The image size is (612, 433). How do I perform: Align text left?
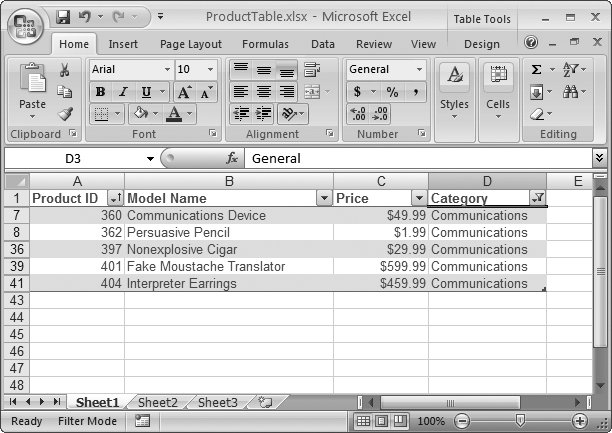point(241,92)
